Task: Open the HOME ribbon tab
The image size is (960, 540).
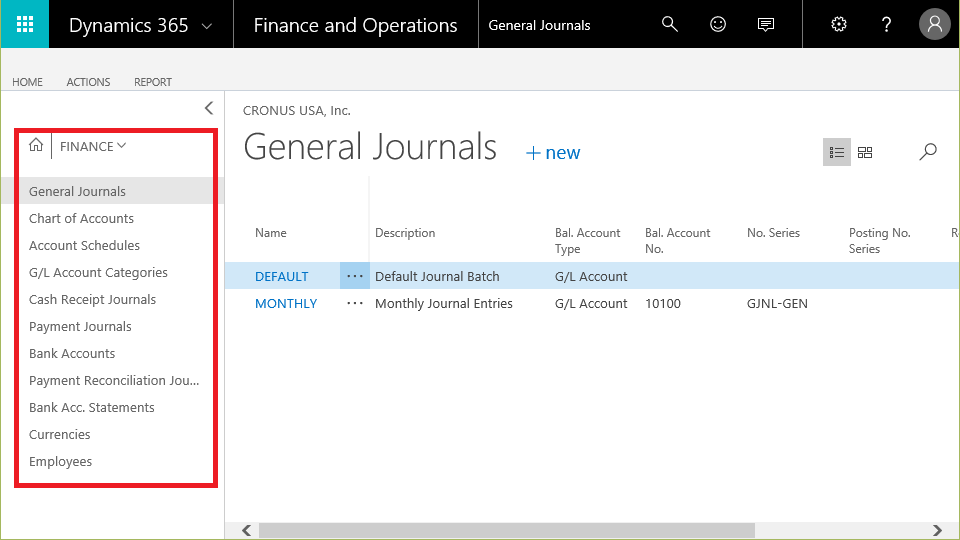Action: 28,82
